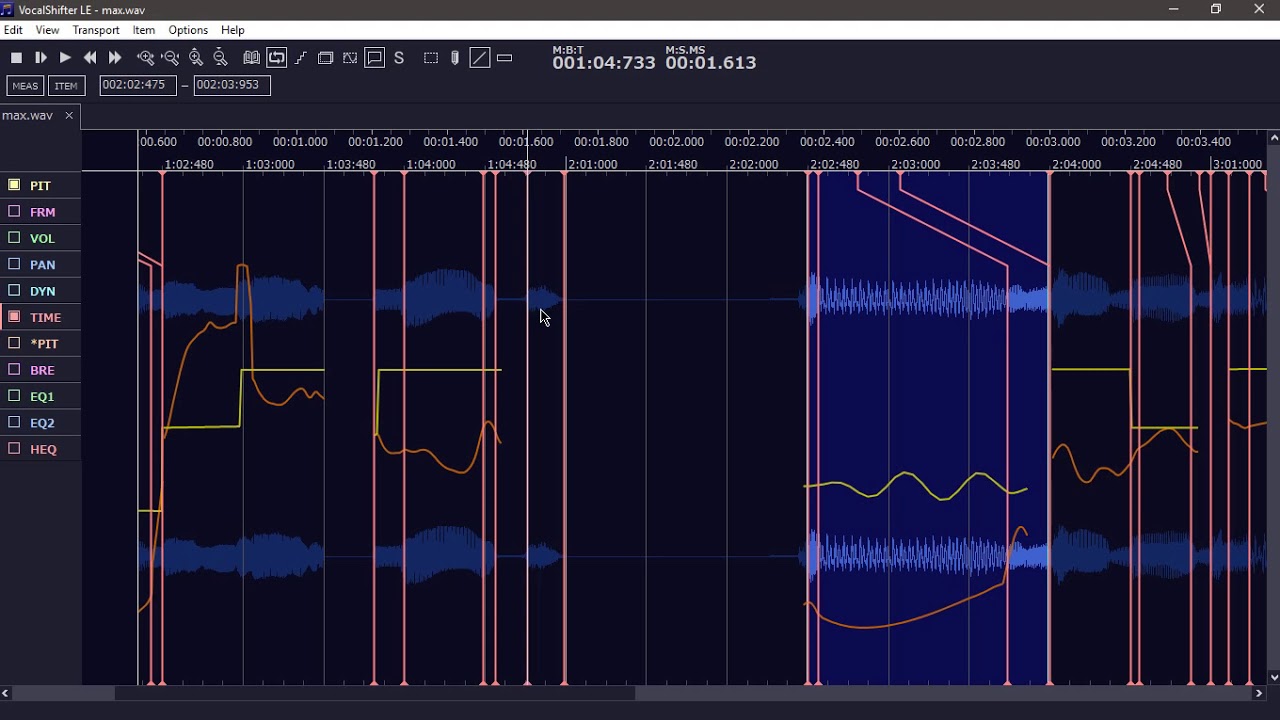Select the VOL label text
Viewport: 1280px width, 720px height.
click(42, 239)
